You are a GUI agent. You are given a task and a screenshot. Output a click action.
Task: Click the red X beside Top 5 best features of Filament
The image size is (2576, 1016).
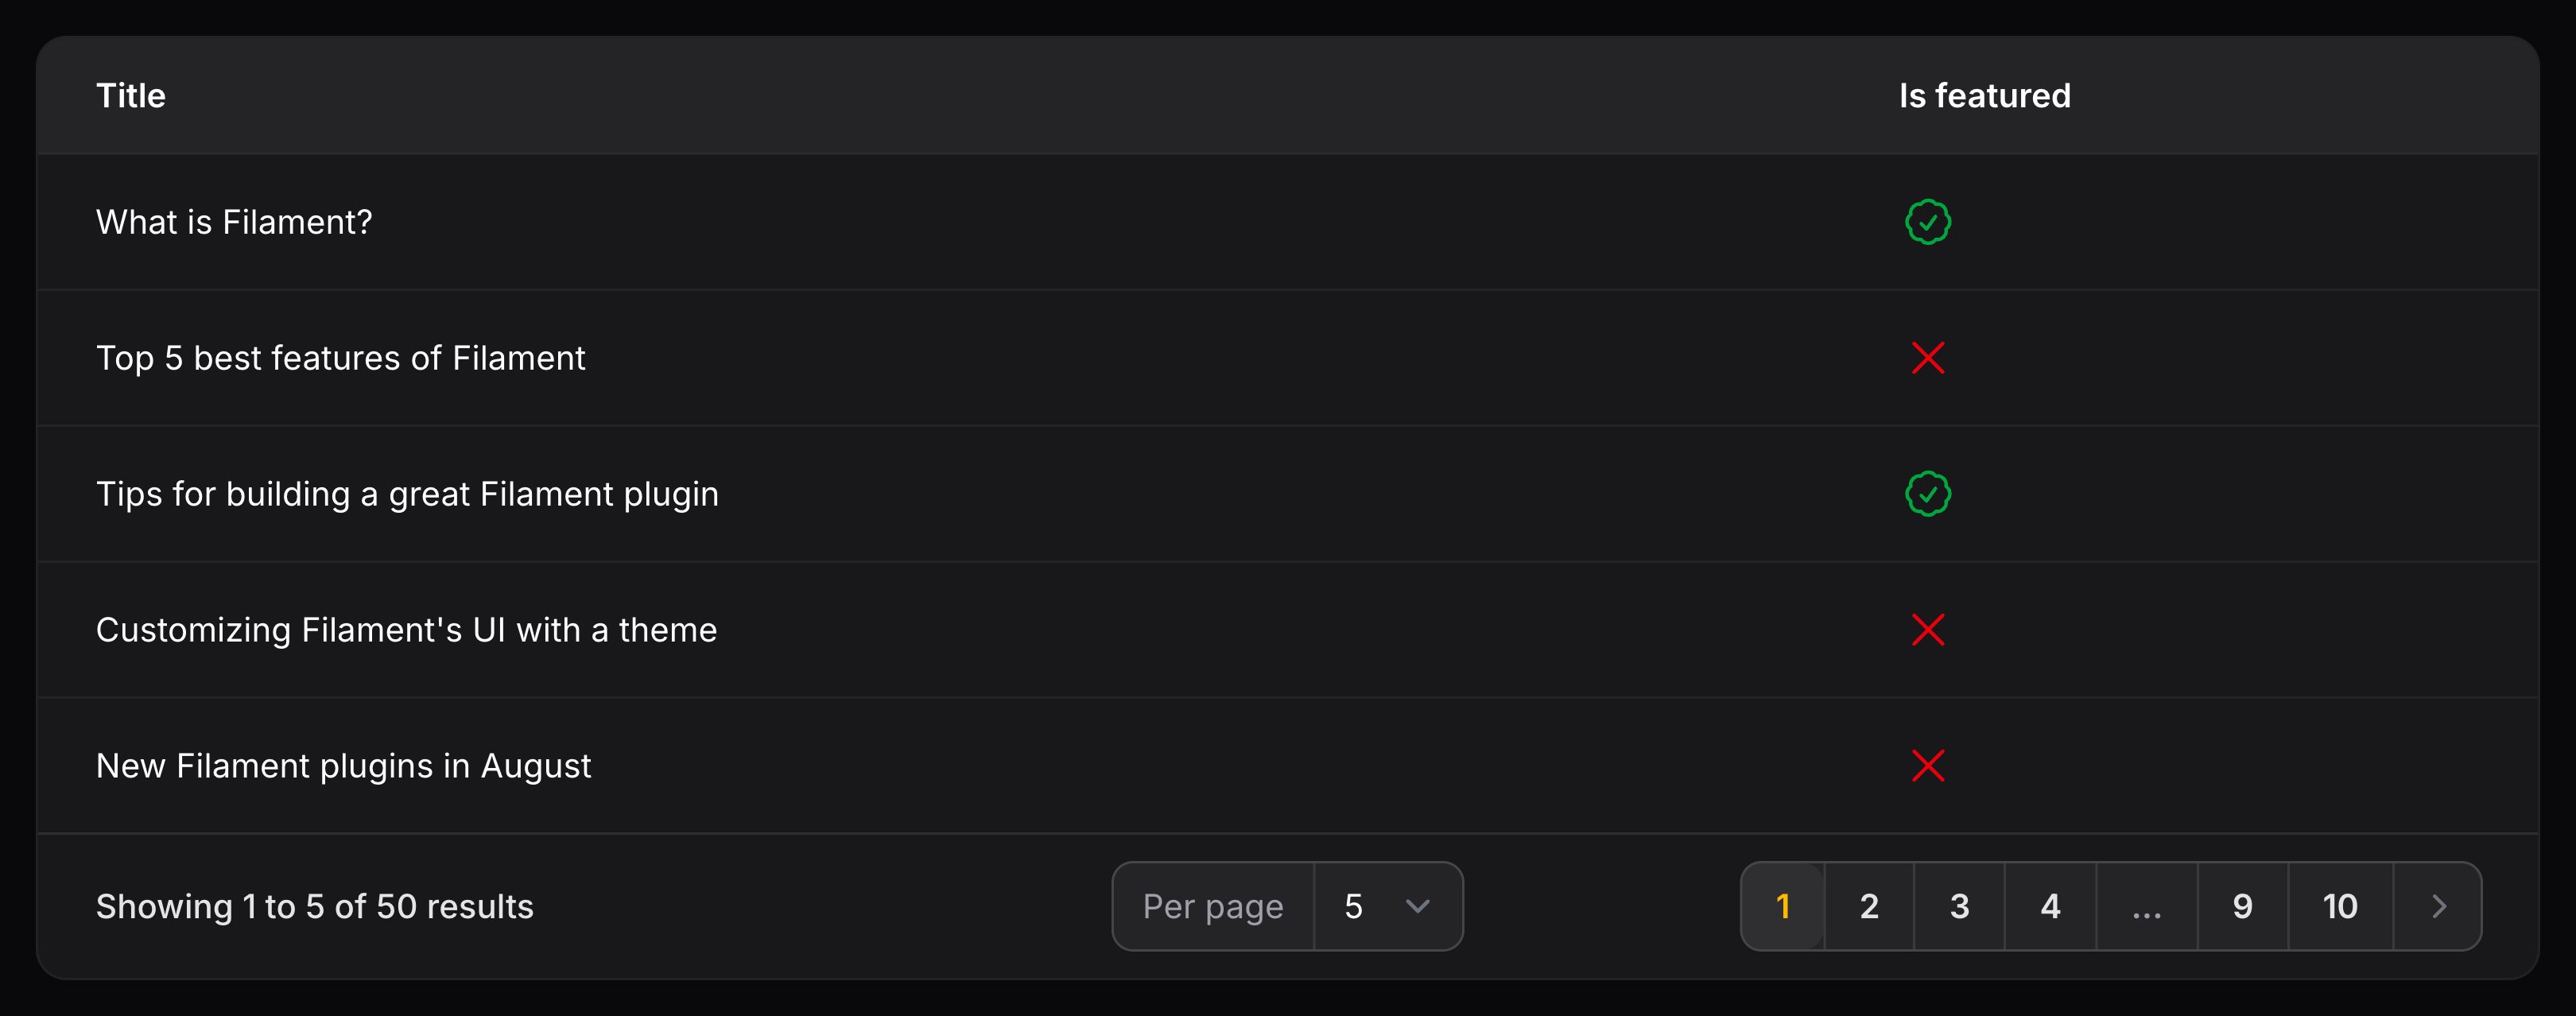tap(1929, 358)
